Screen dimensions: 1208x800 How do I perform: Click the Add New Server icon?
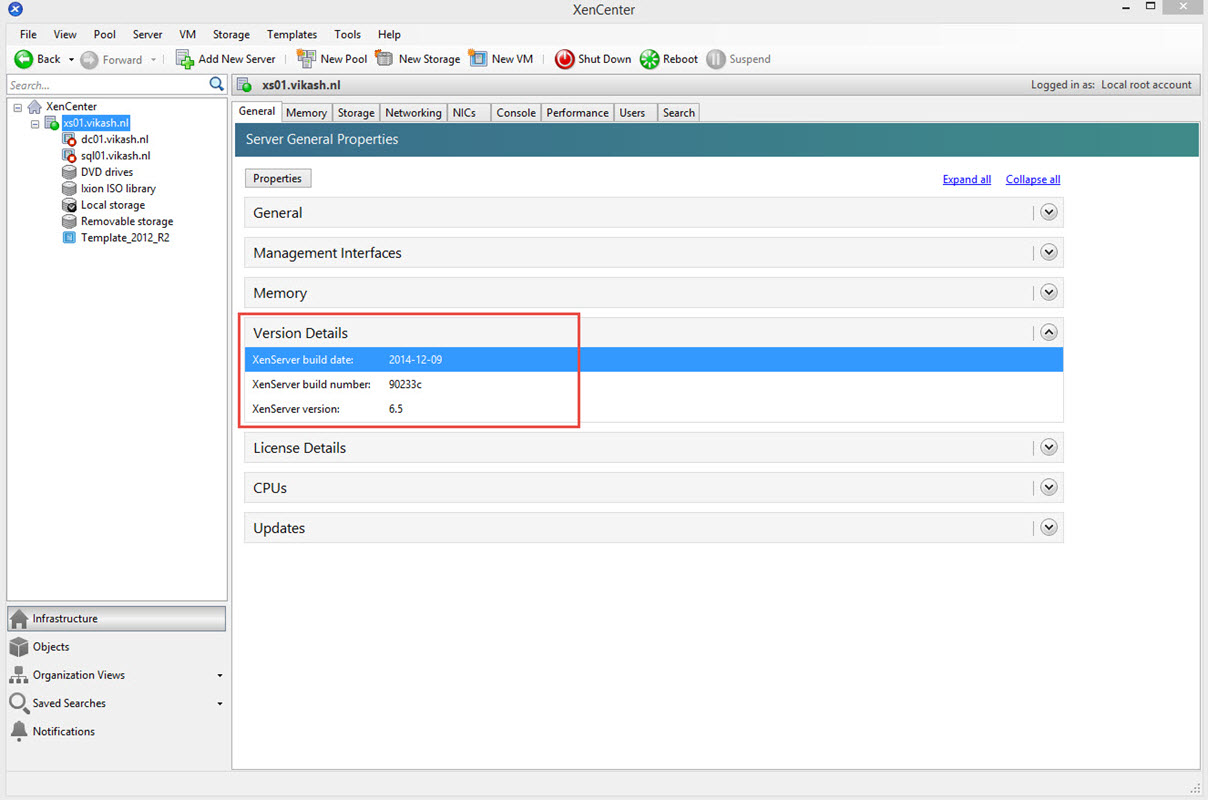coord(185,59)
